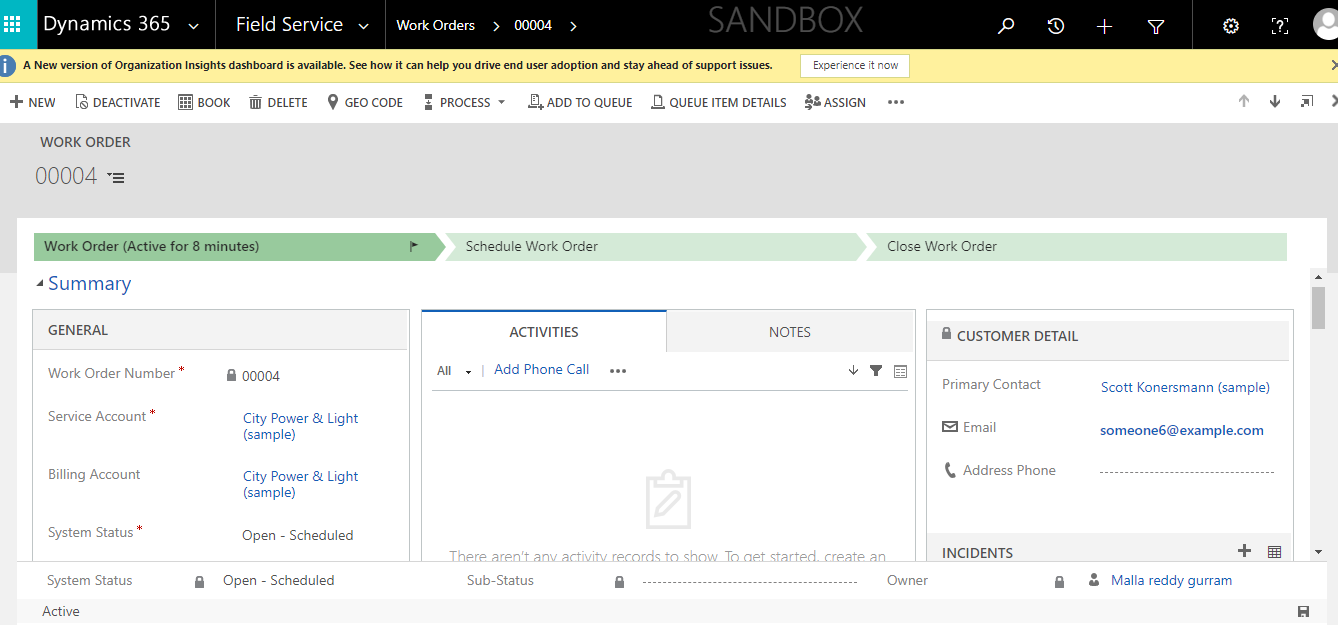Sort activities with the down arrow icon

click(x=853, y=370)
